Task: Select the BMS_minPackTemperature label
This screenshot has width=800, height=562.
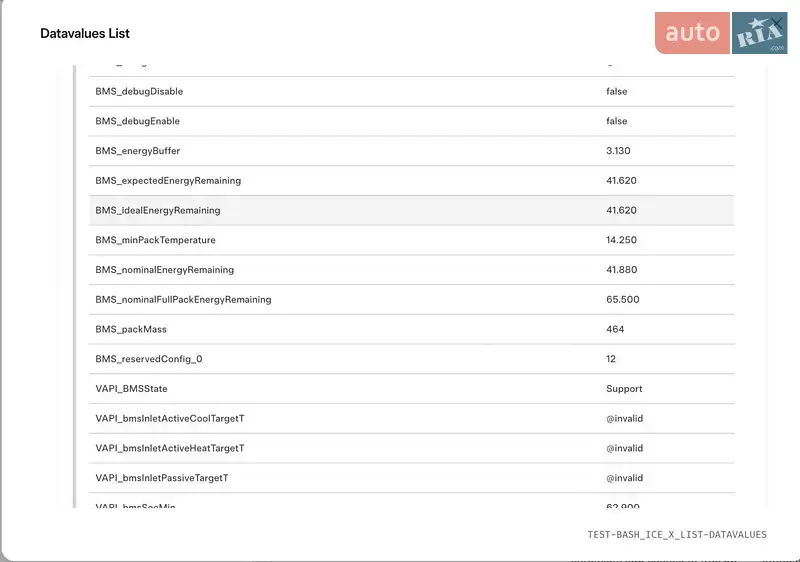Action: coord(155,240)
